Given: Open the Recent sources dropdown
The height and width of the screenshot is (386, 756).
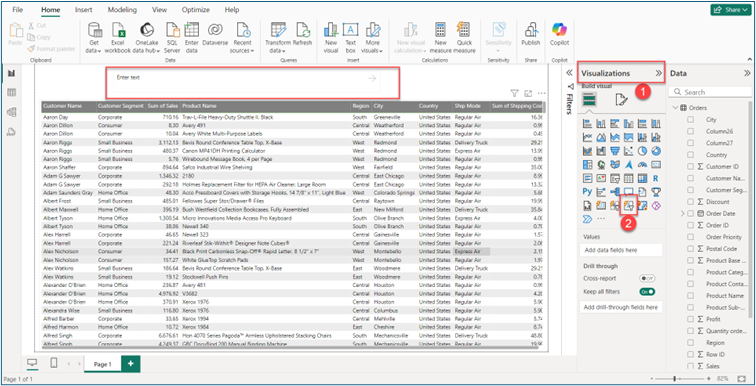Looking at the screenshot, I should point(242,38).
